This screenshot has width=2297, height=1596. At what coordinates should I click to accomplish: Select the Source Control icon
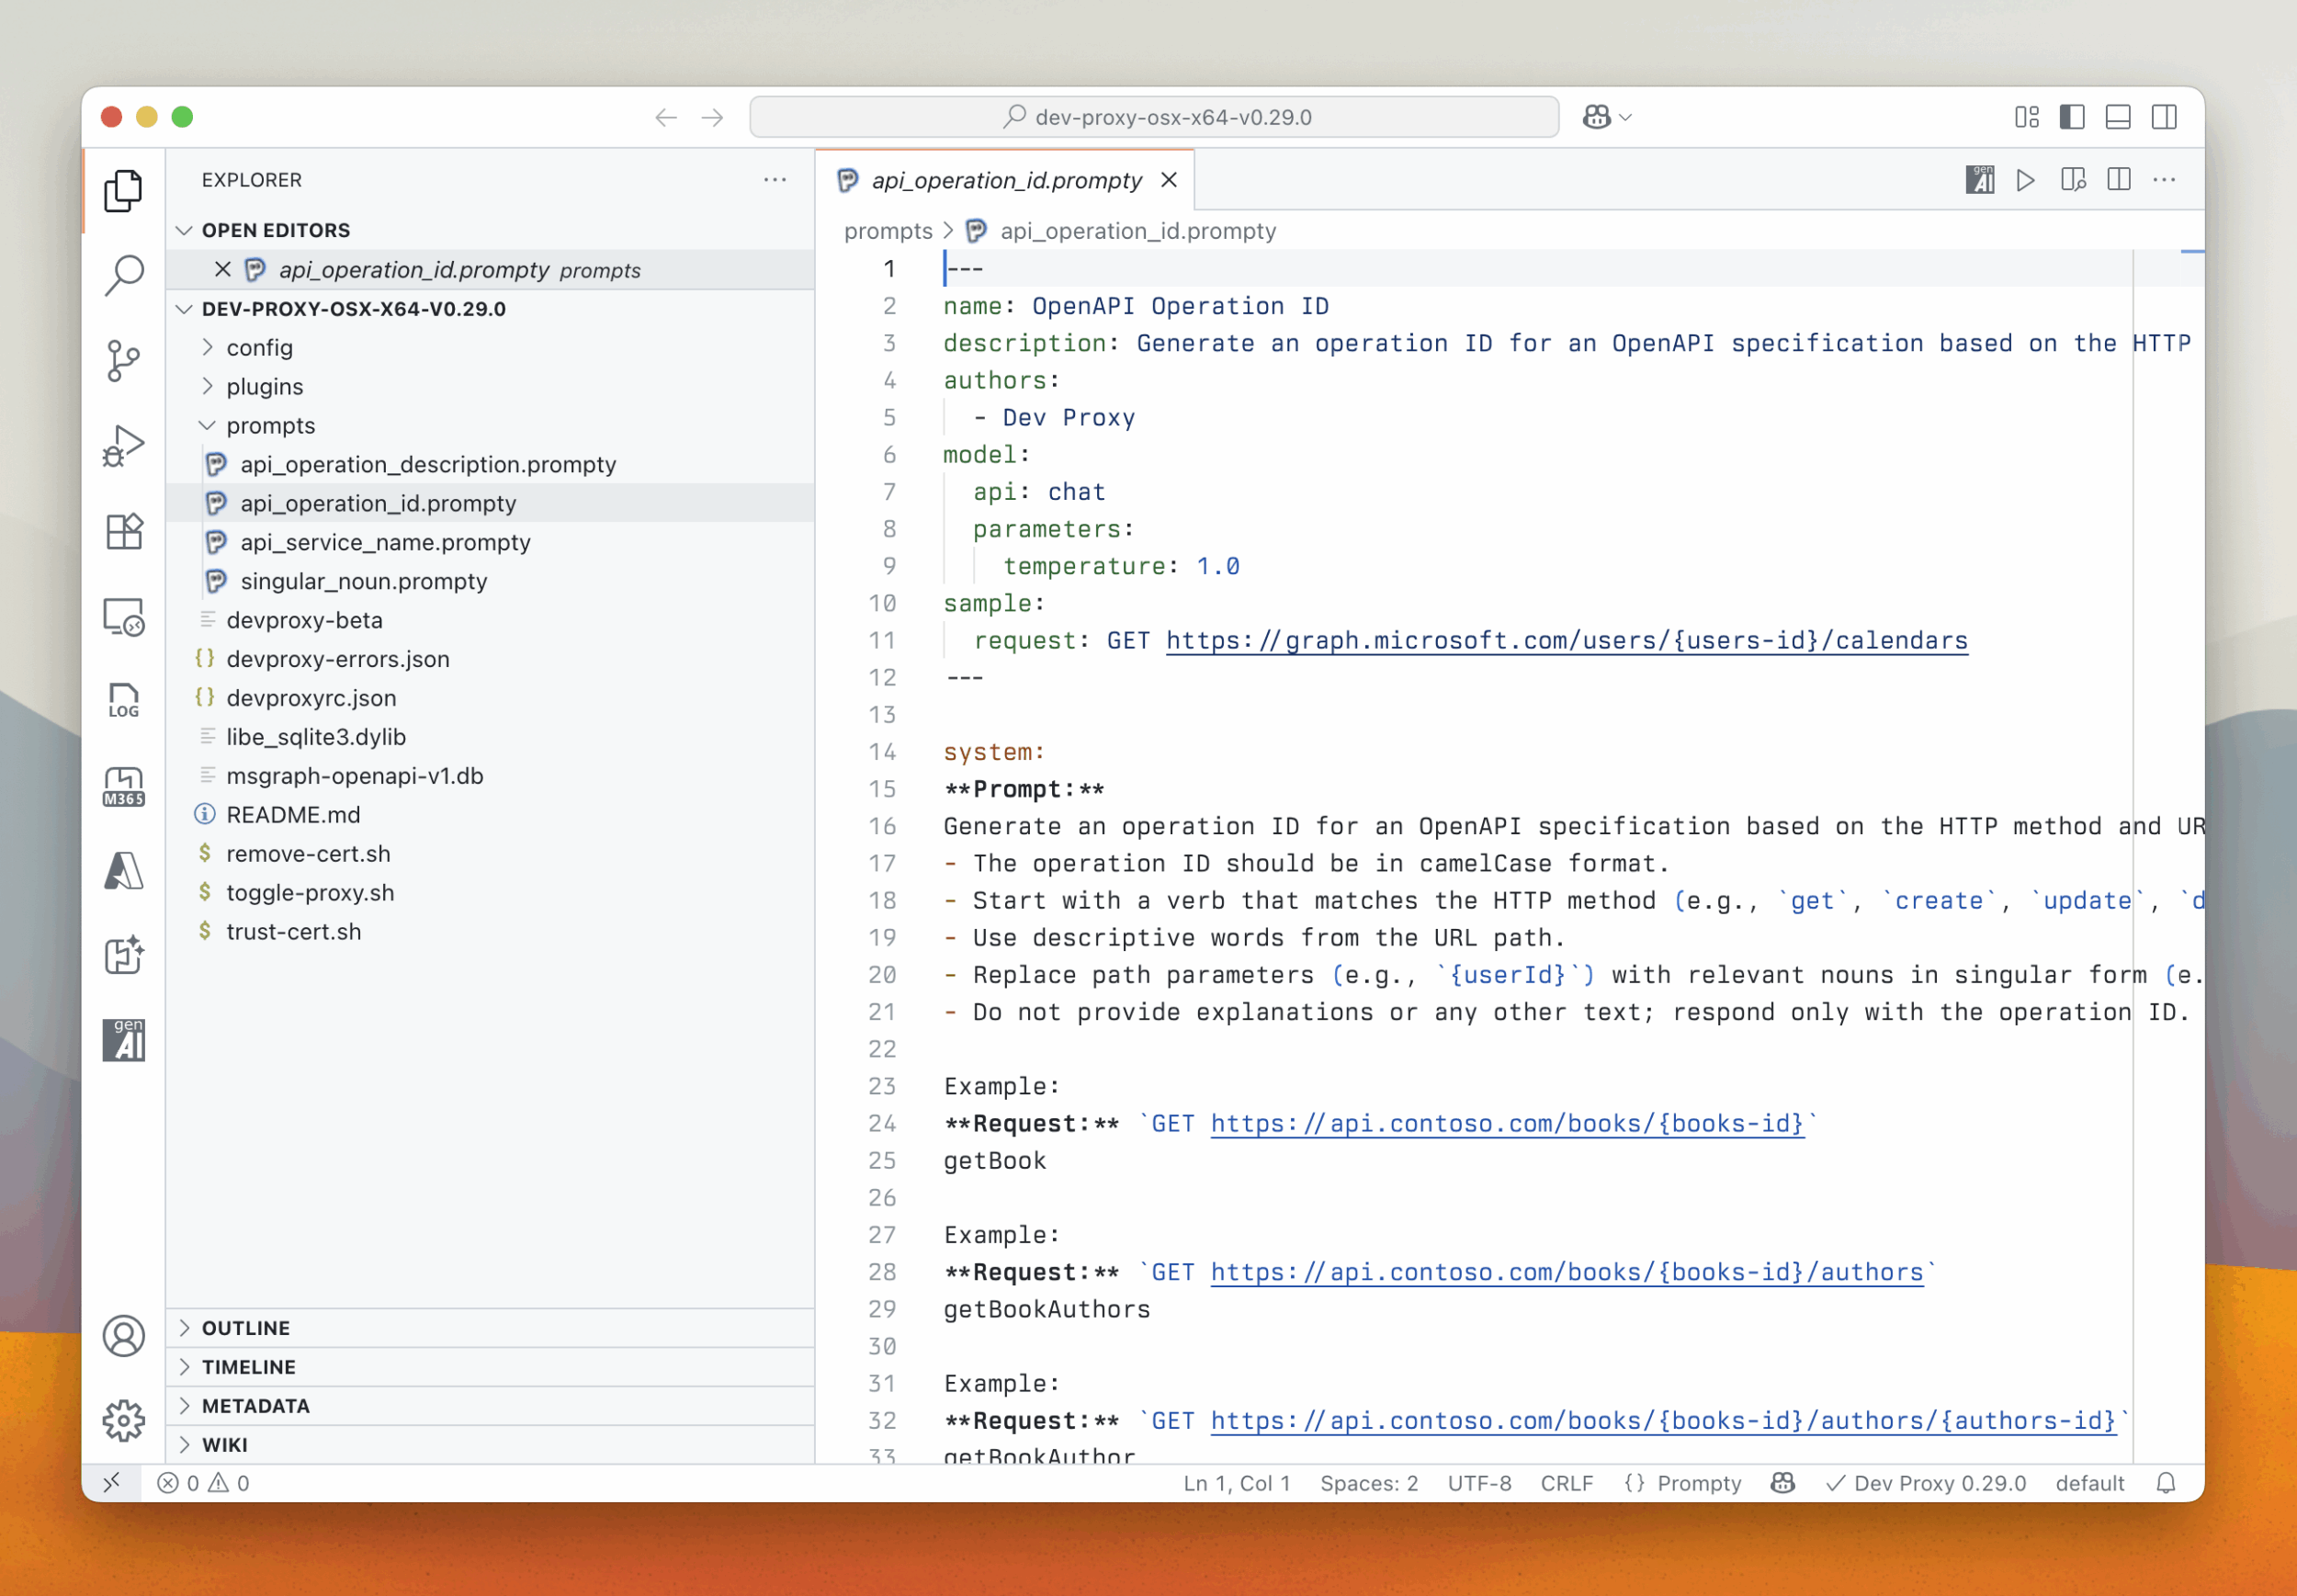(123, 361)
